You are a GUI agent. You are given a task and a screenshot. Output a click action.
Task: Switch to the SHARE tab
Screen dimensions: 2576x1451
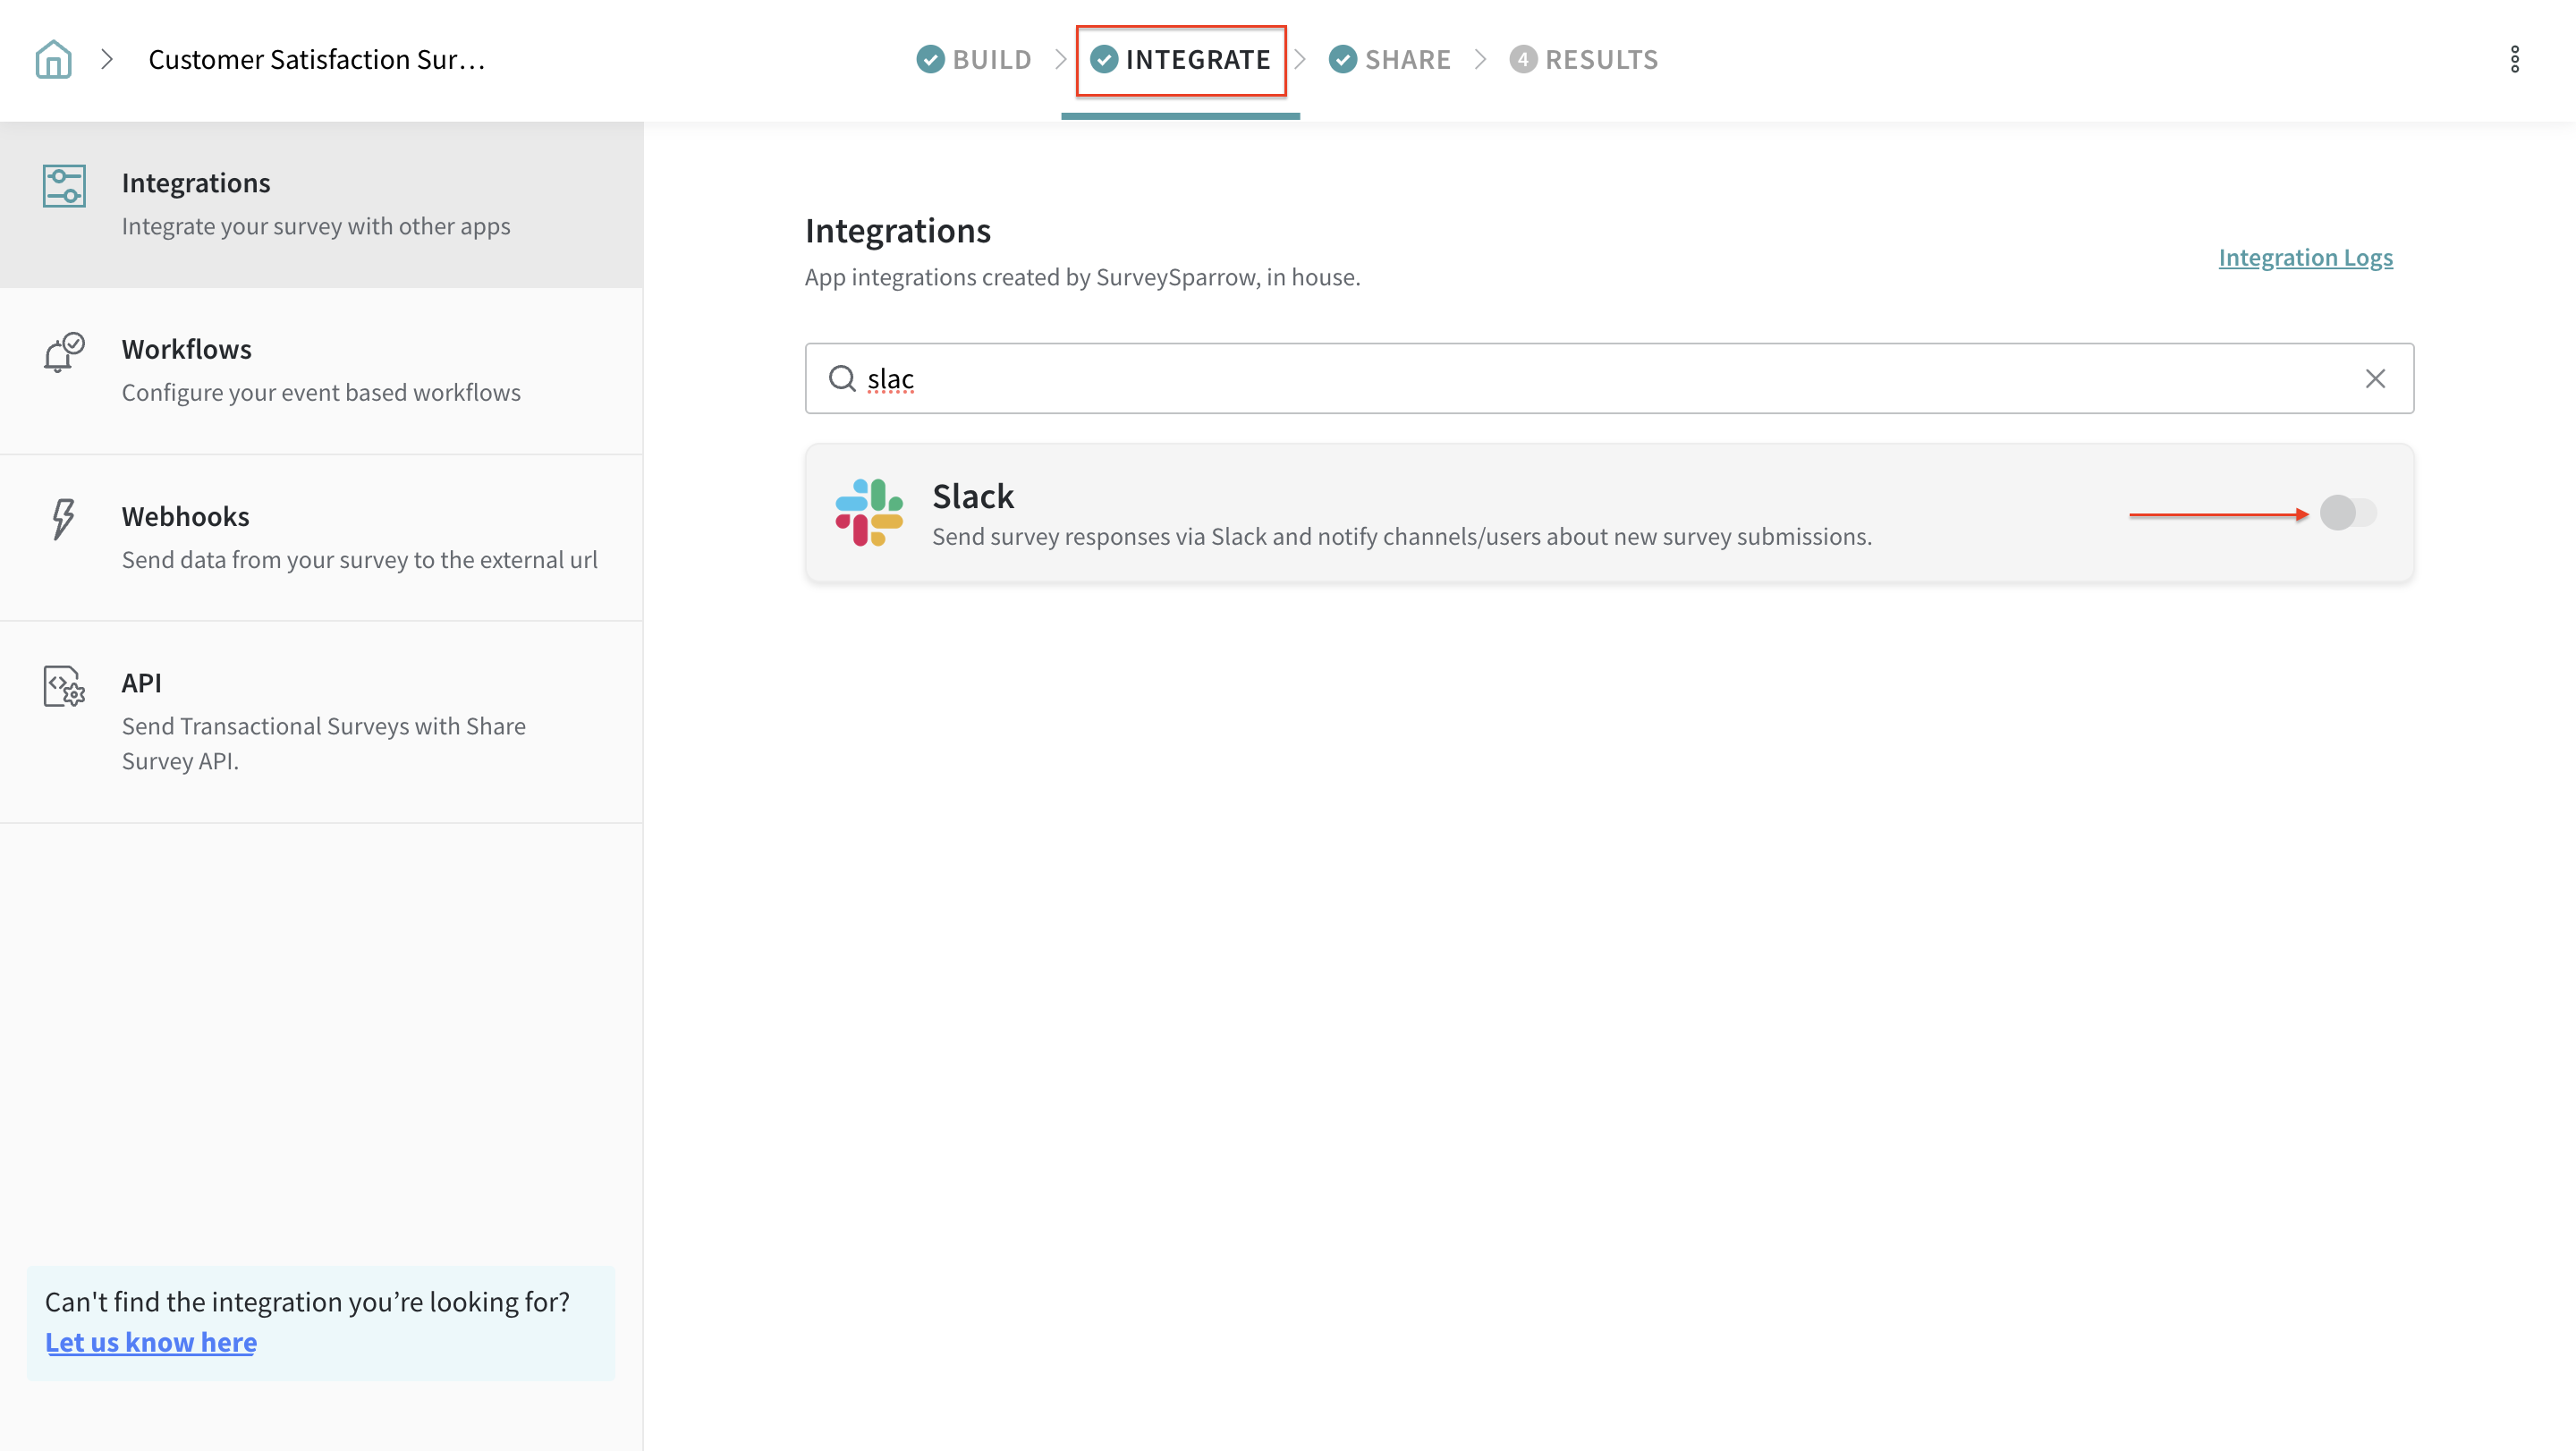1390,59
